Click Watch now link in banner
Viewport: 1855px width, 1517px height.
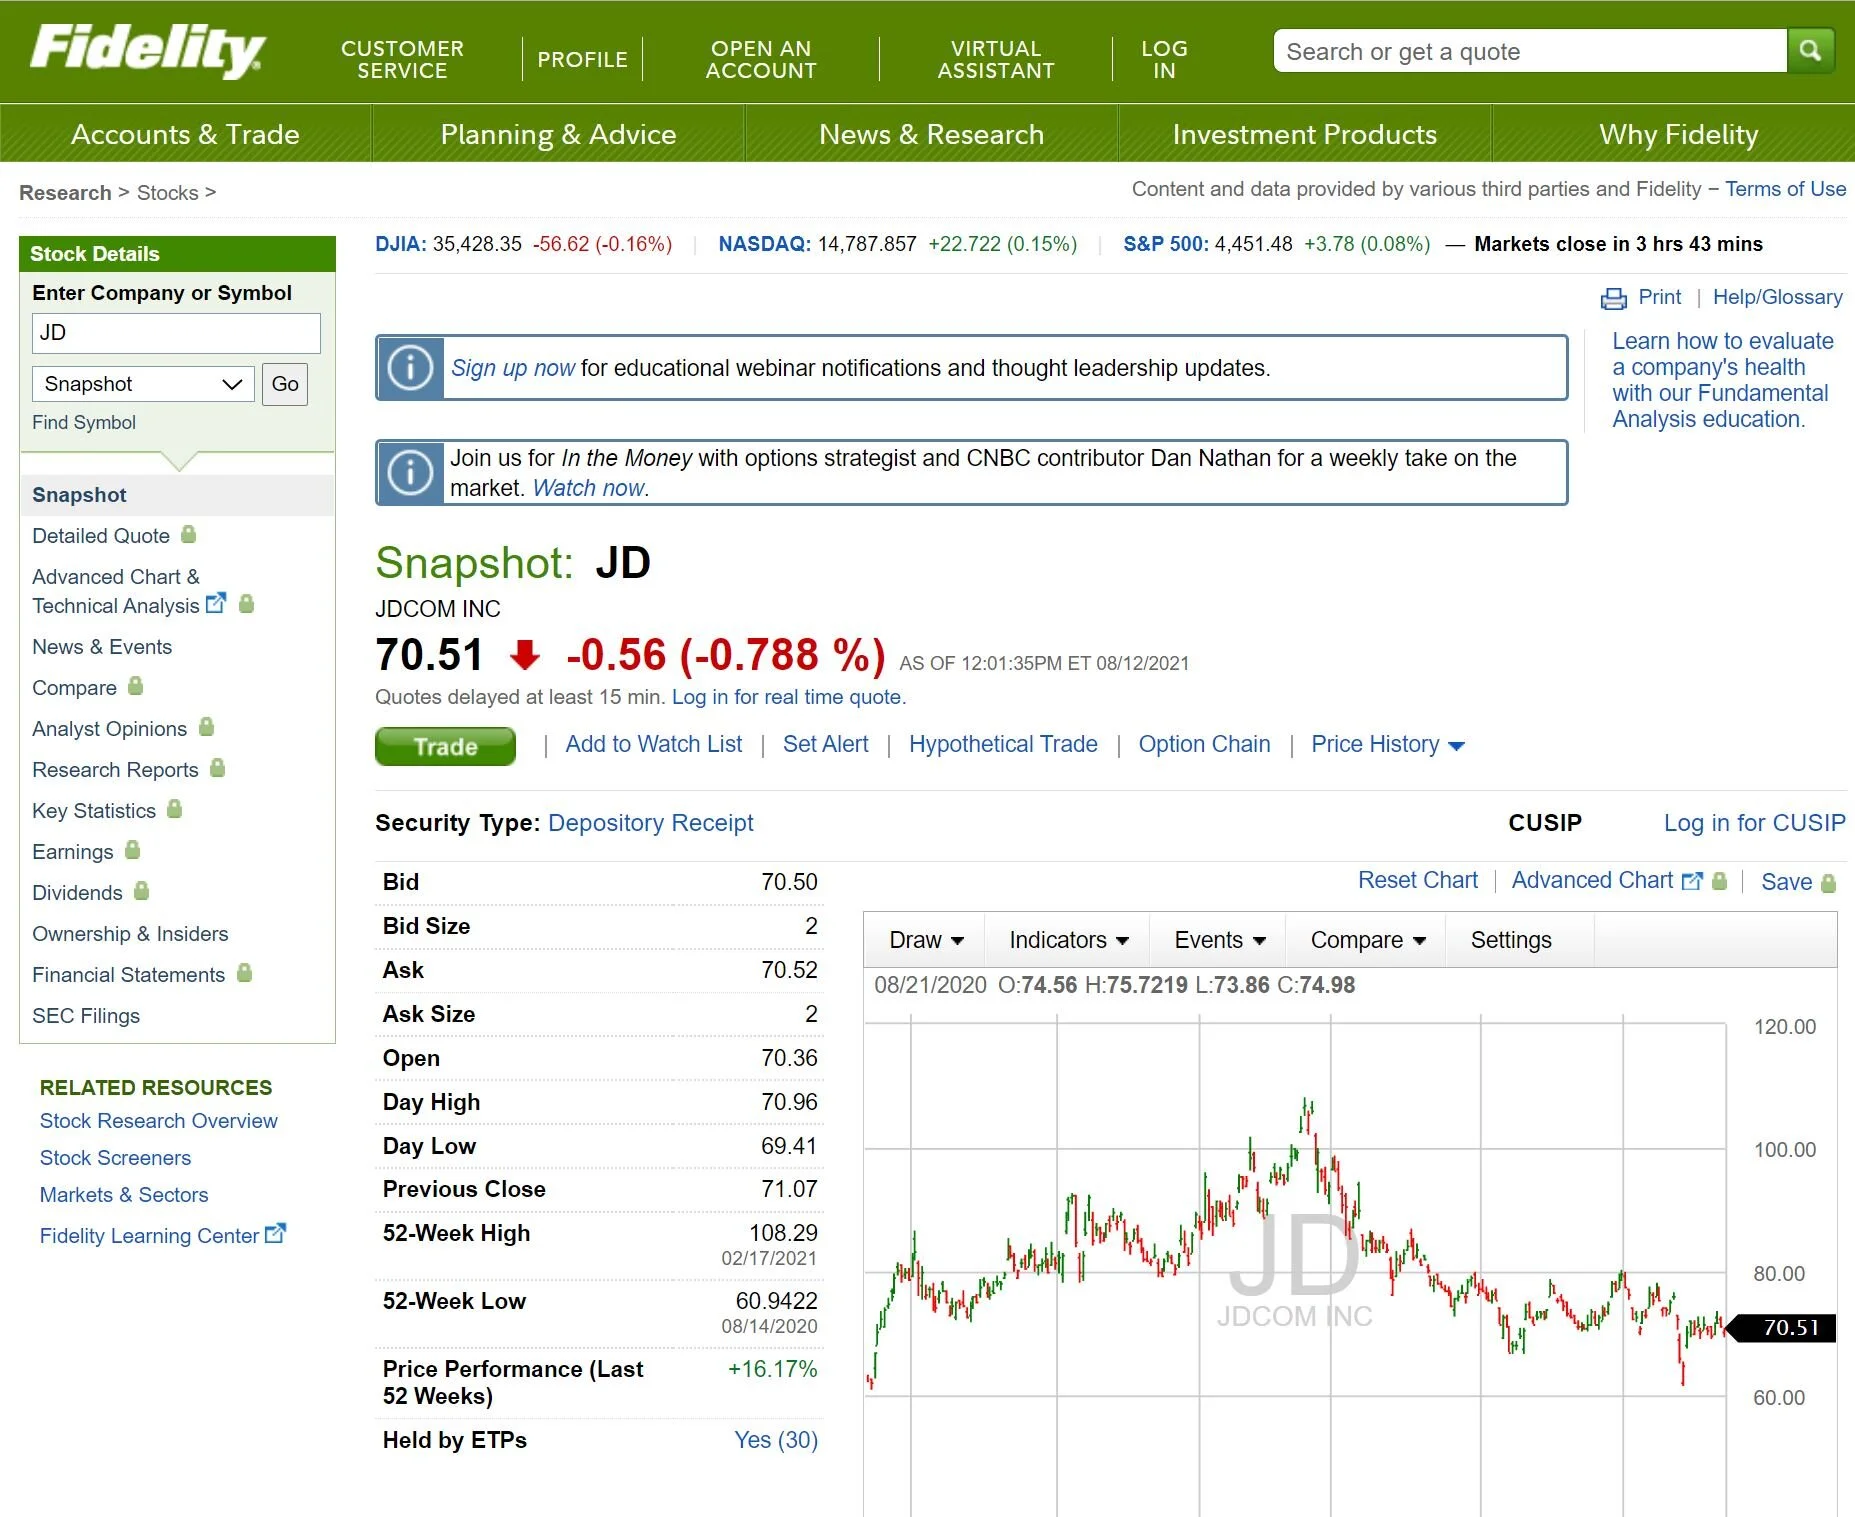(589, 488)
